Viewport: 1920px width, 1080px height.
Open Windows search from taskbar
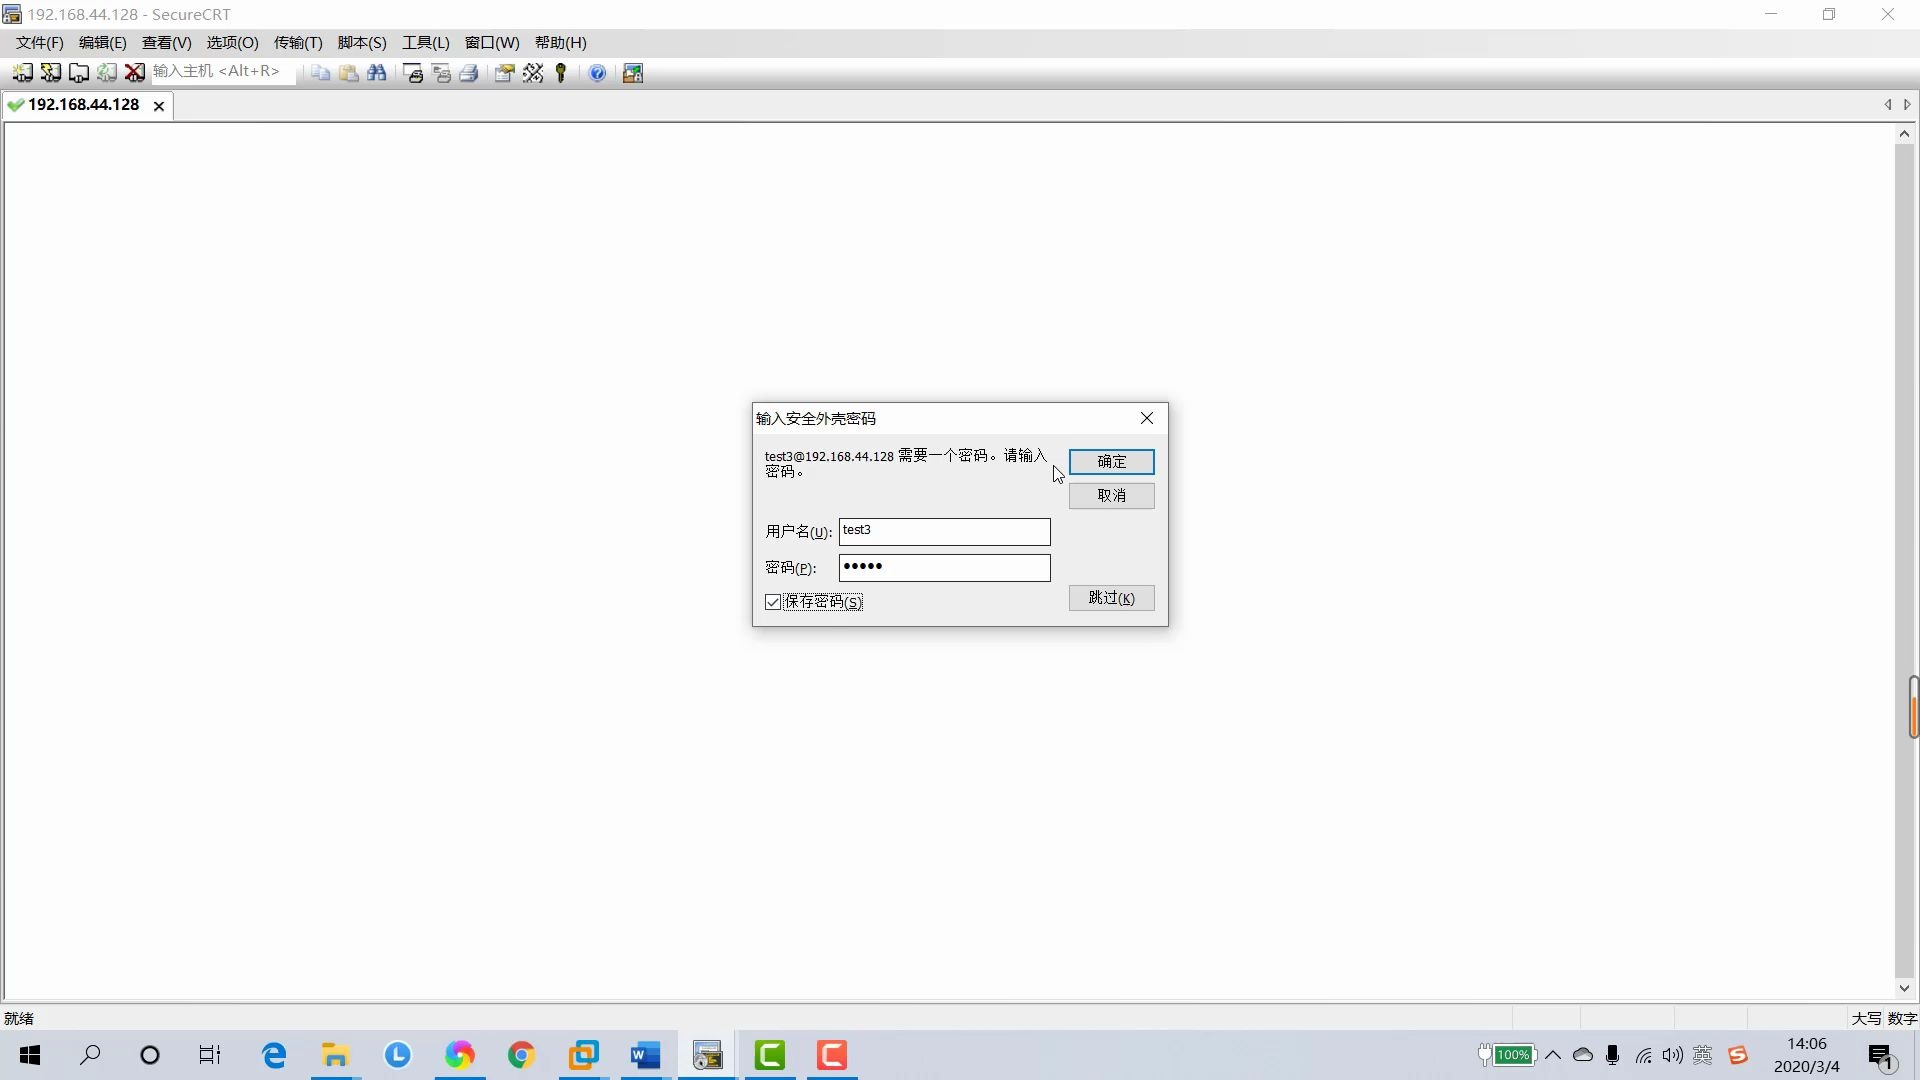[x=90, y=1055]
